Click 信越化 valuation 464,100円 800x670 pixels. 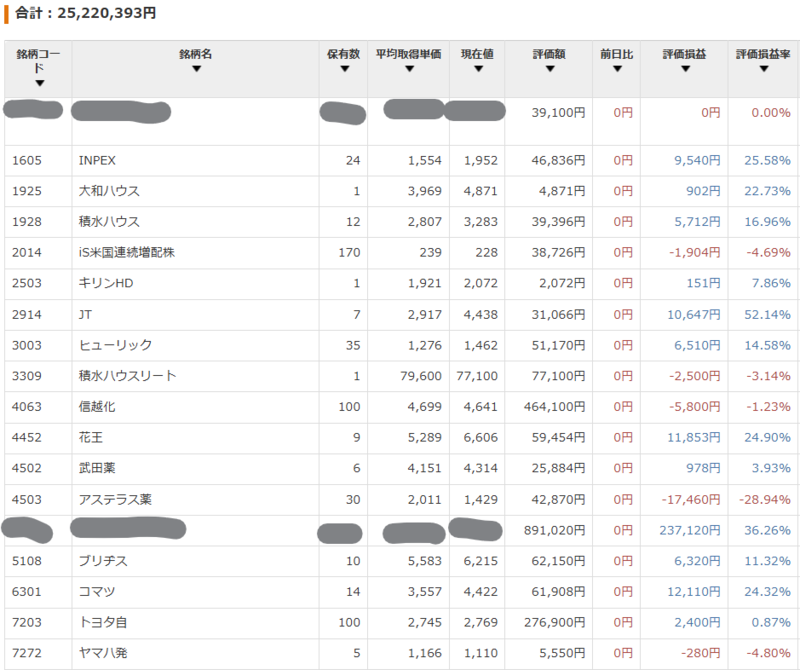(x=554, y=407)
